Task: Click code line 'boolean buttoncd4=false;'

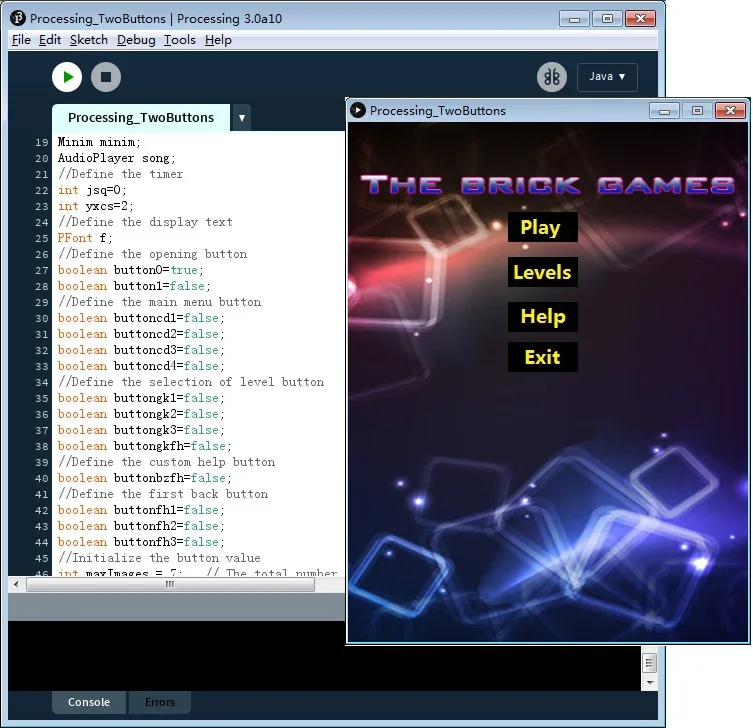Action: (x=141, y=366)
